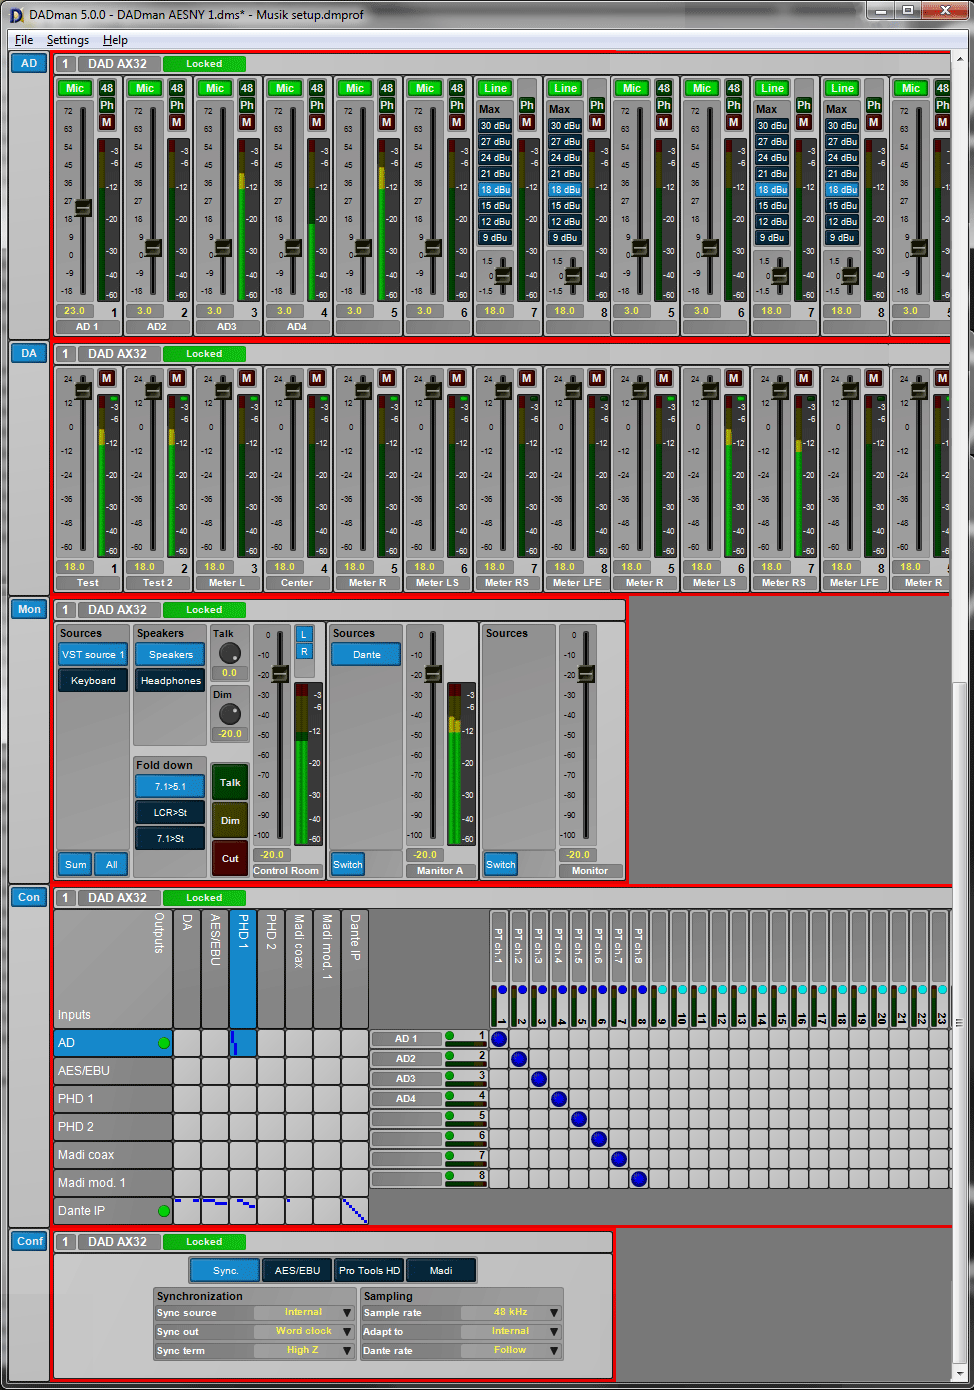
Task: Select the L speaker button in Control Room
Action: pyautogui.click(x=305, y=634)
